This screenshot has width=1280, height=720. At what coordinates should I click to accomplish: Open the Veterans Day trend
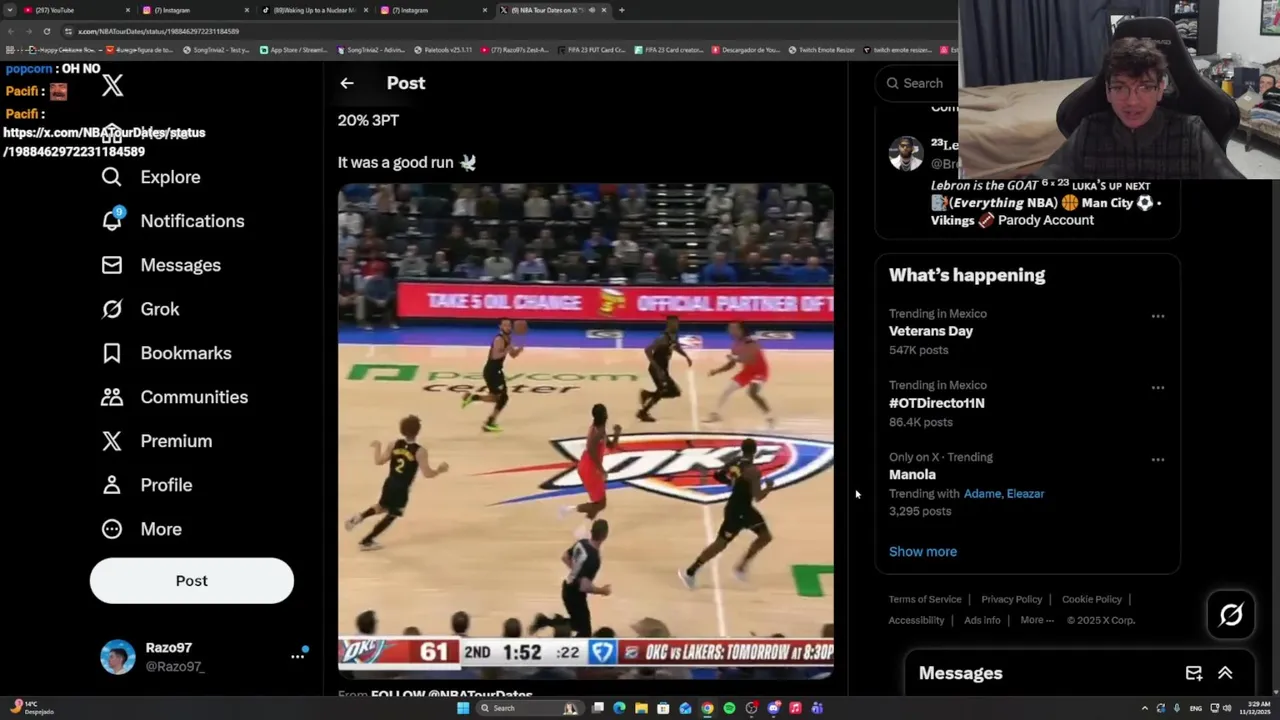[x=1027, y=332]
